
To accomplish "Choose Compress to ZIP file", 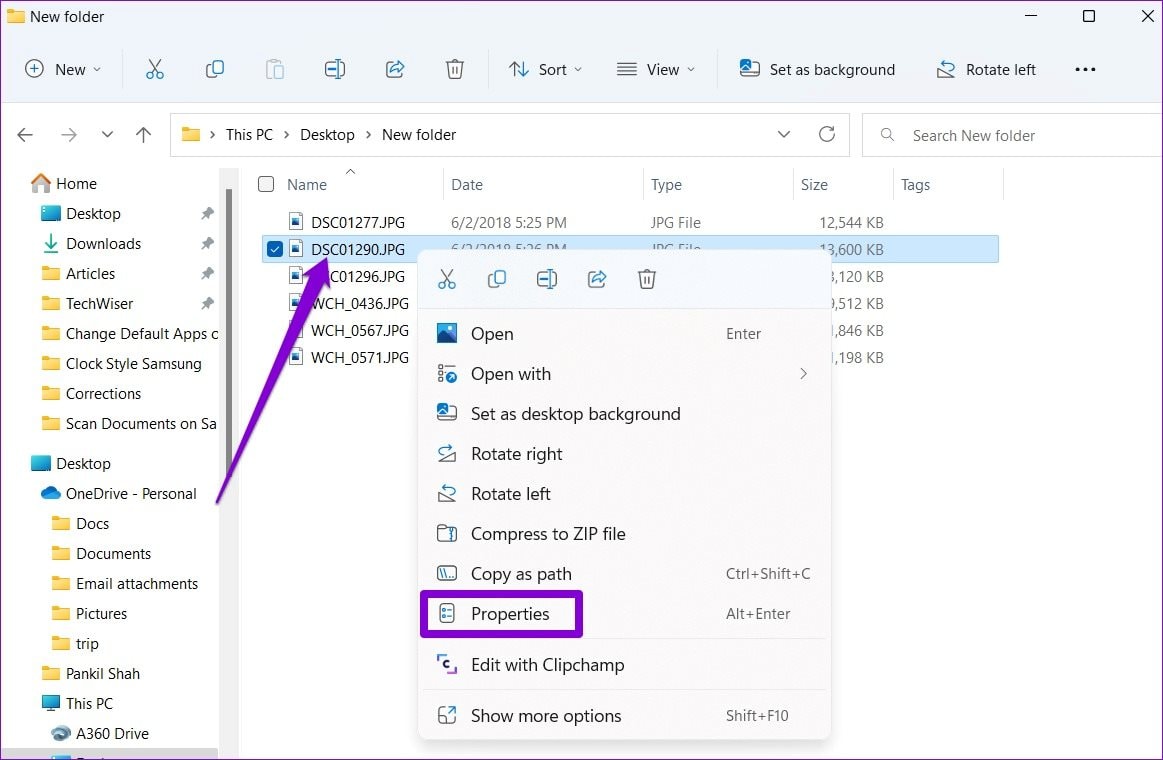I will tap(625, 534).
